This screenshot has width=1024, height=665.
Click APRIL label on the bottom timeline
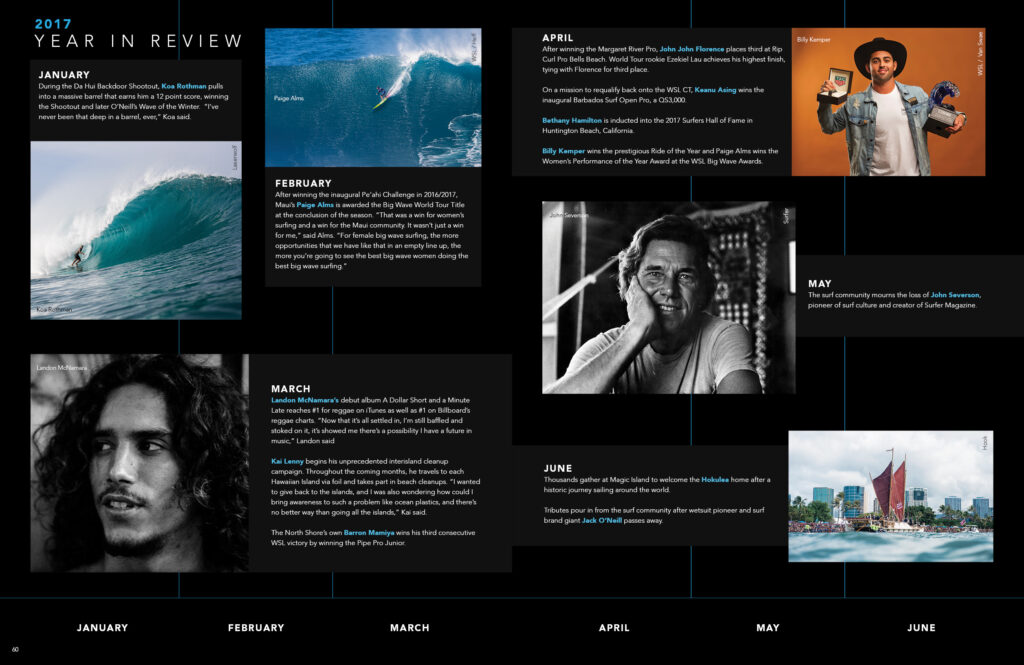click(614, 628)
